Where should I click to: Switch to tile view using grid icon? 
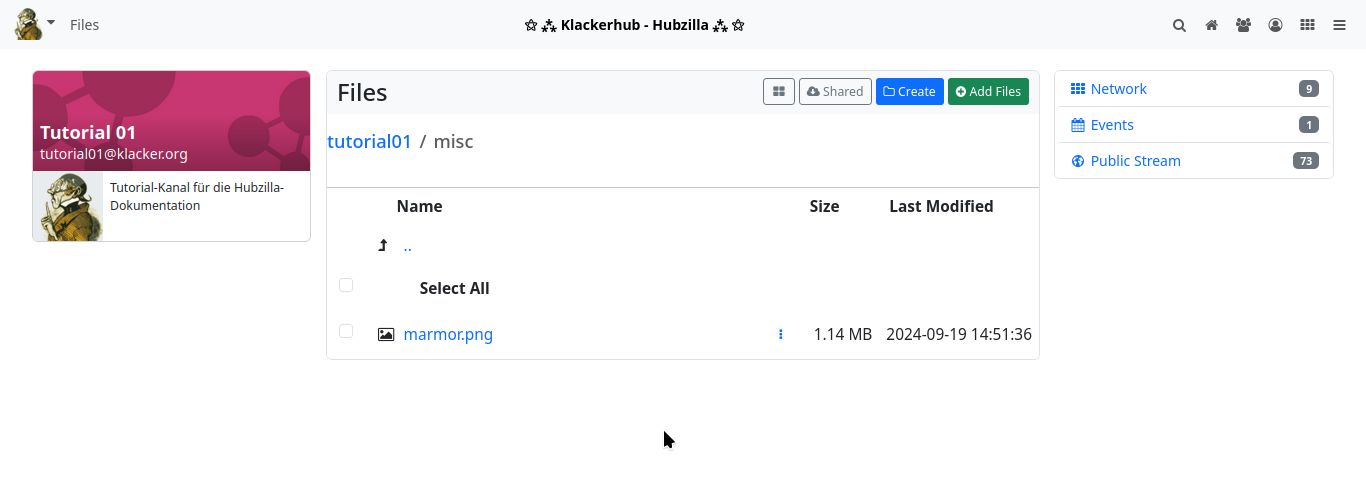(779, 91)
